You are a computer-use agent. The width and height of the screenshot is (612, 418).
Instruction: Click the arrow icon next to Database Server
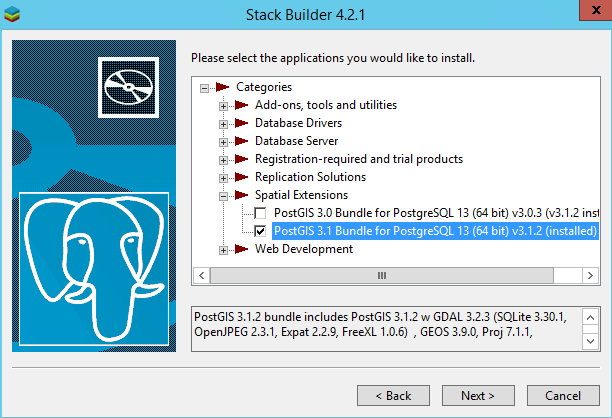pos(242,141)
